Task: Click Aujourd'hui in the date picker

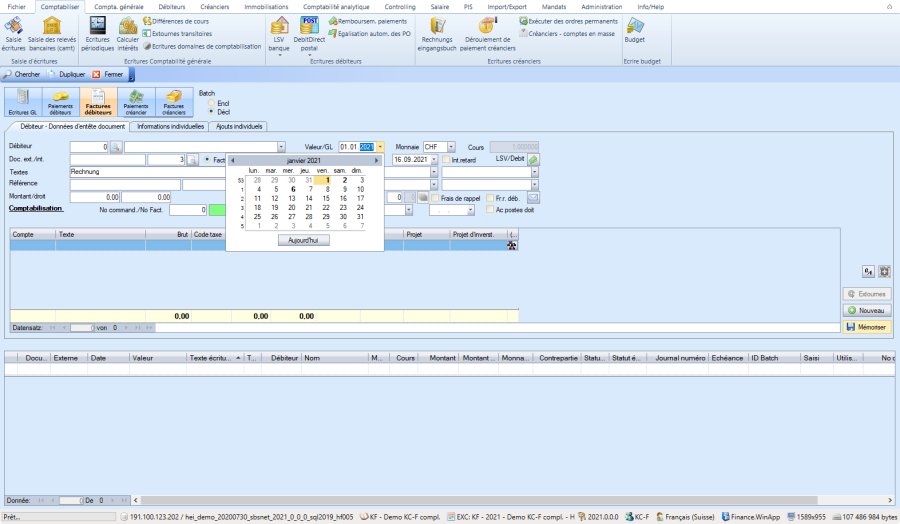Action: pyautogui.click(x=303, y=241)
